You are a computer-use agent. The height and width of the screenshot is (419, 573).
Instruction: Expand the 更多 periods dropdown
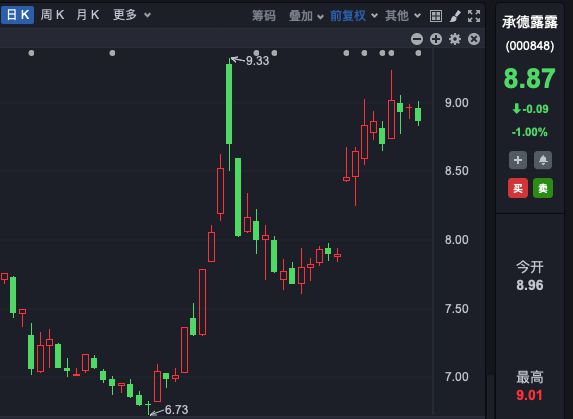(x=132, y=15)
